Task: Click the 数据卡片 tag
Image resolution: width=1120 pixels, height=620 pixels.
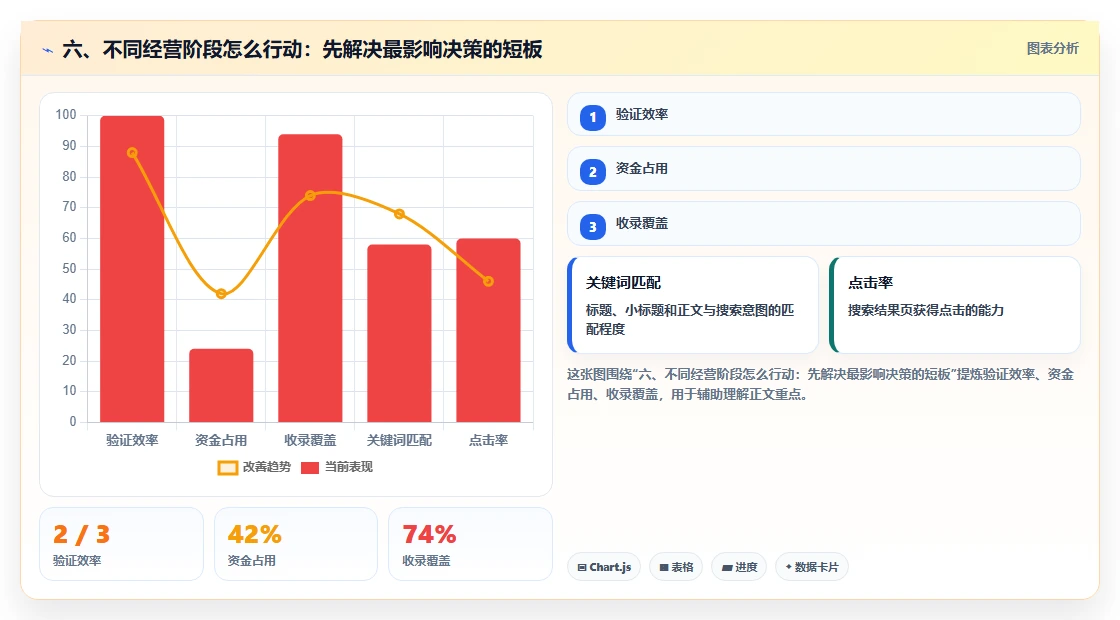Action: [x=812, y=567]
